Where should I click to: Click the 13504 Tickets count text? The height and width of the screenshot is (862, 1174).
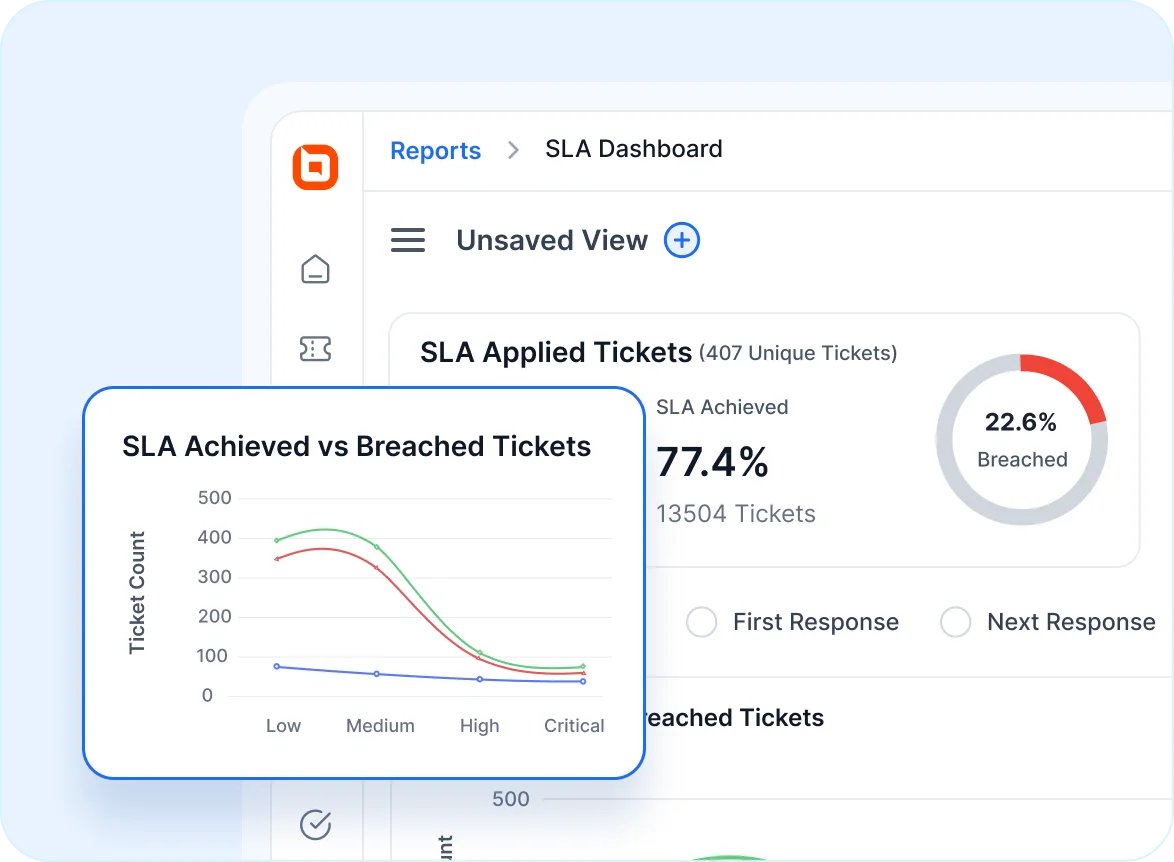[x=736, y=513]
